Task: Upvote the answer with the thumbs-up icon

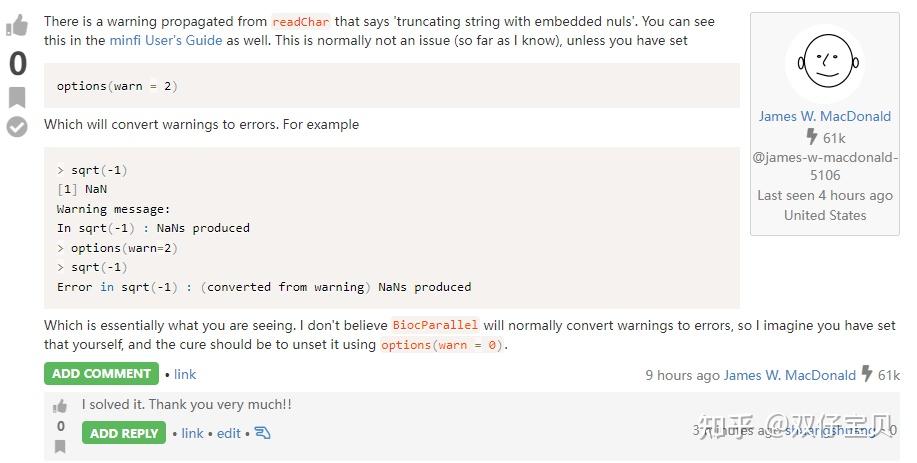Action: [x=17, y=26]
